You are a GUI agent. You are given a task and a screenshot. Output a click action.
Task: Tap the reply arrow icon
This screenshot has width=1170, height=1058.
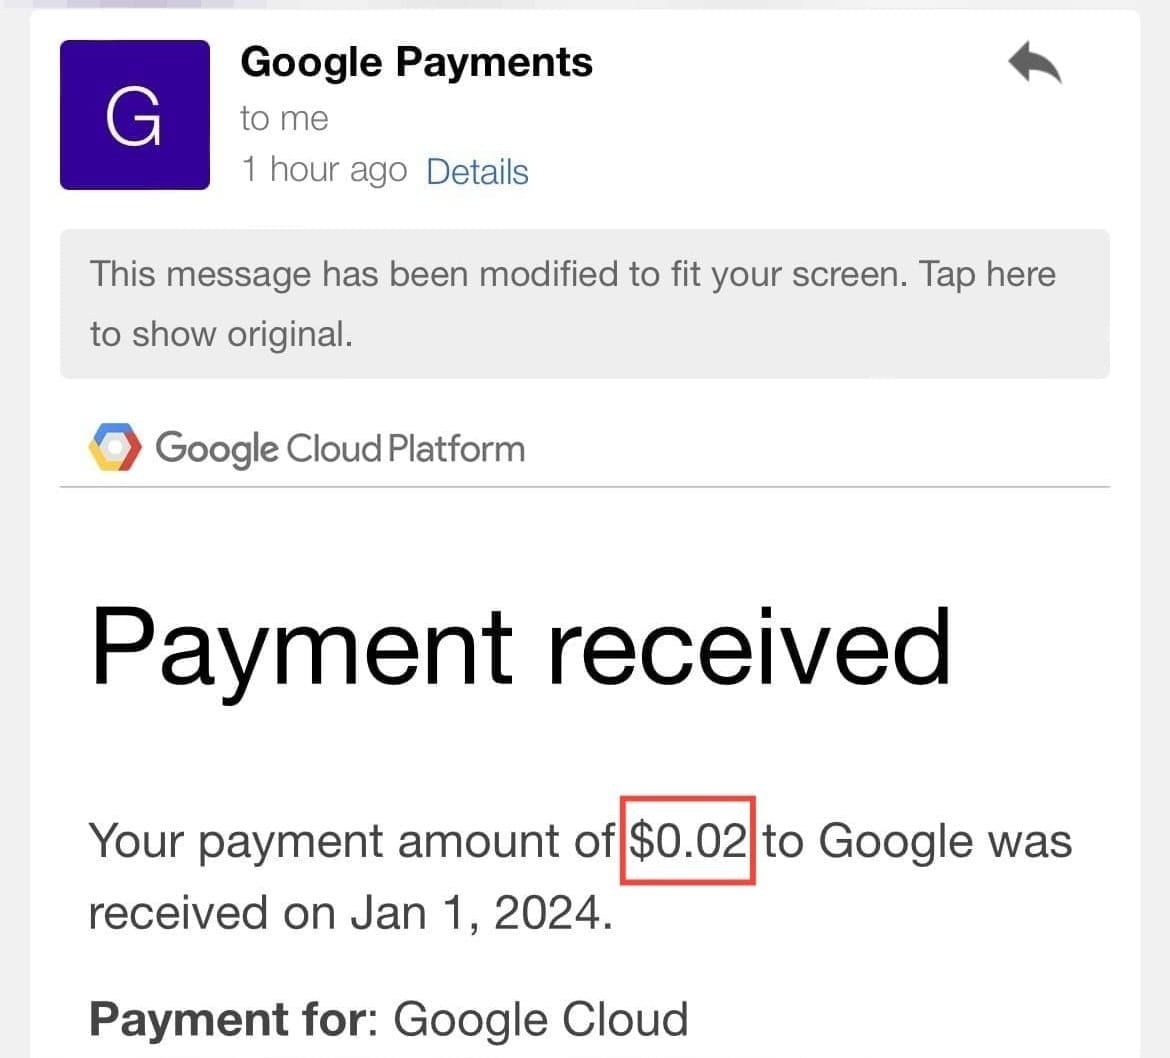coord(1034,66)
